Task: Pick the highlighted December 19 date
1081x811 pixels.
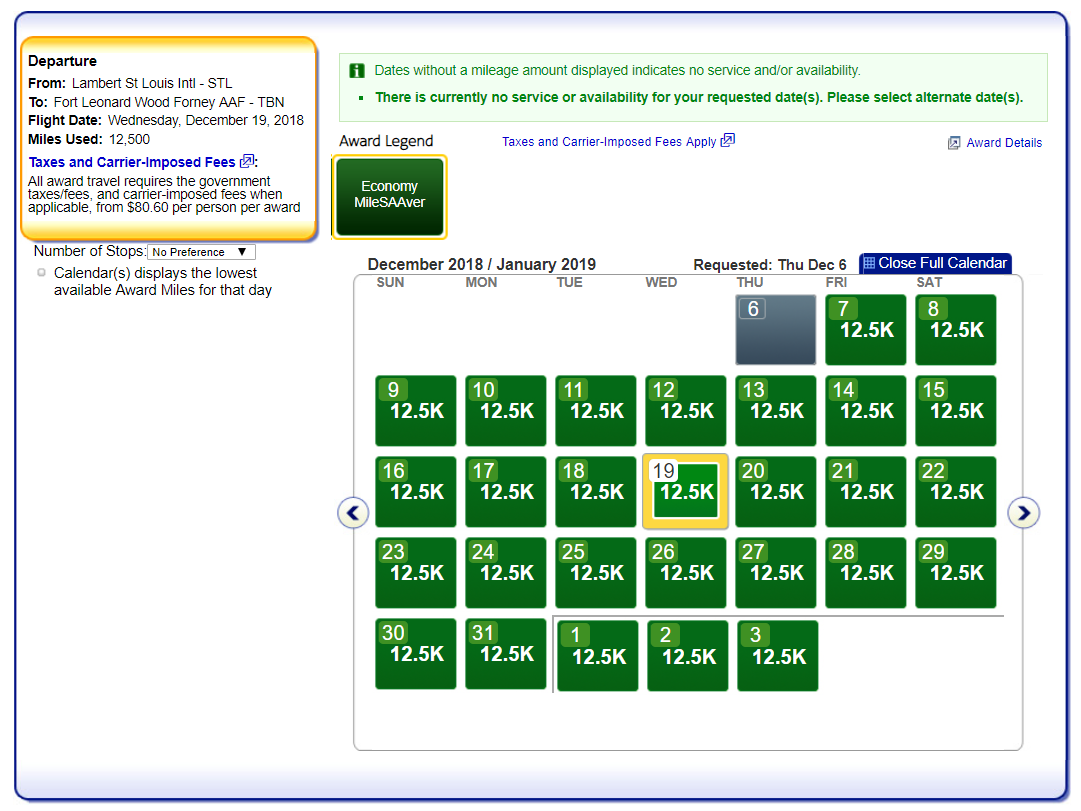Action: (x=686, y=492)
